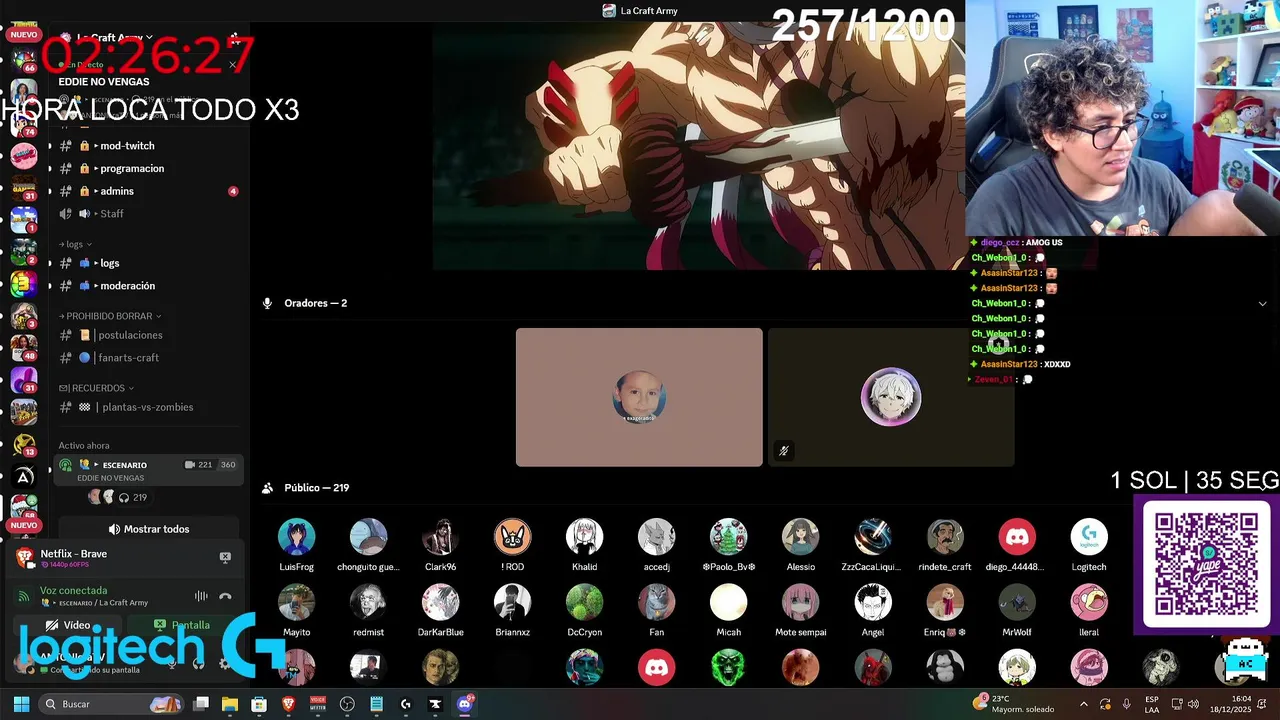Open Mayito's audience avatar
This screenshot has height=720, width=1280.
[x=296, y=603]
